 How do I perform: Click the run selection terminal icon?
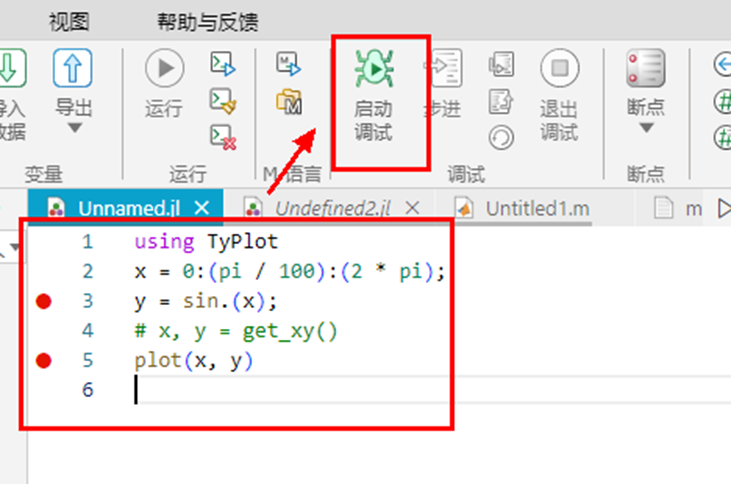click(223, 64)
